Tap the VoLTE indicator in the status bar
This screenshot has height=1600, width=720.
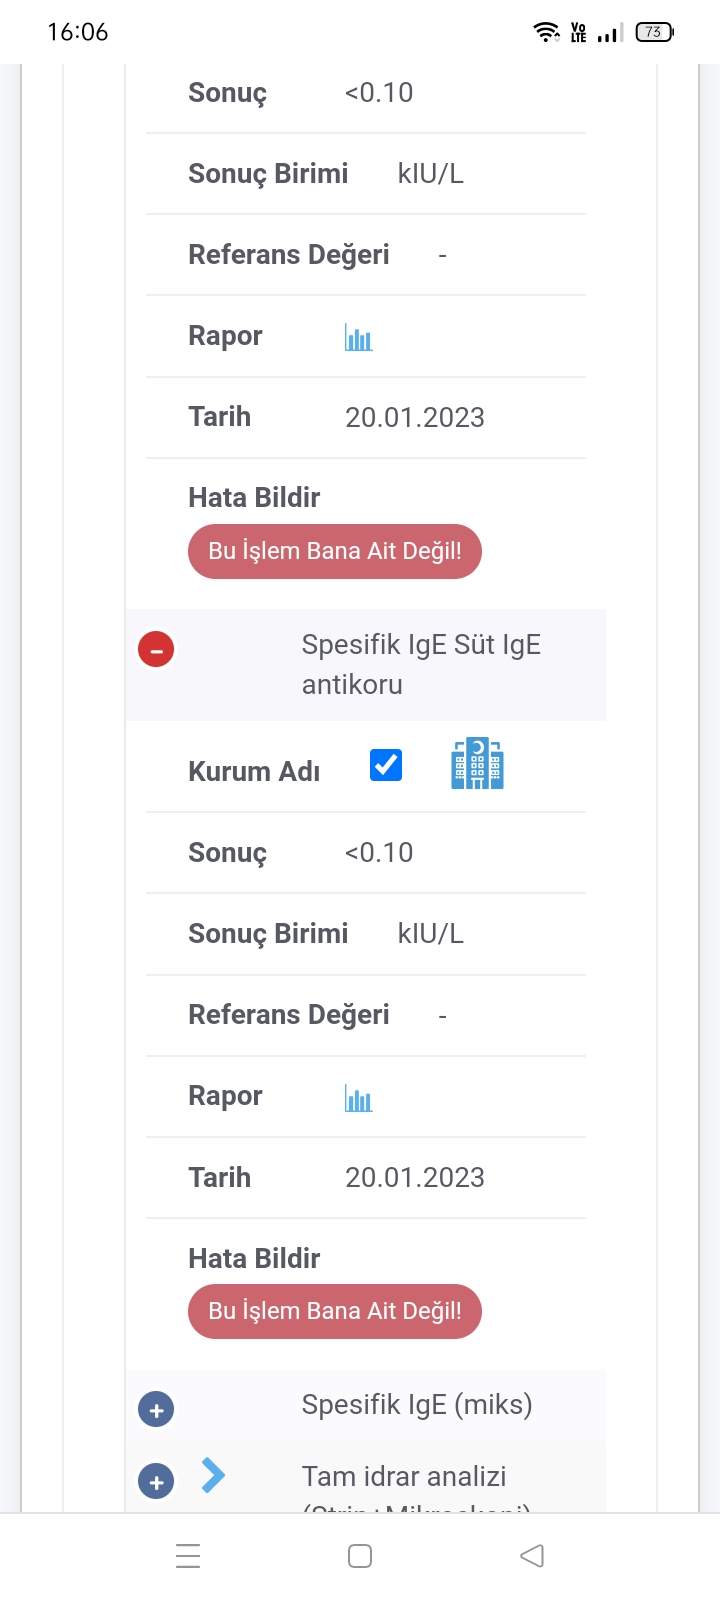(x=578, y=32)
